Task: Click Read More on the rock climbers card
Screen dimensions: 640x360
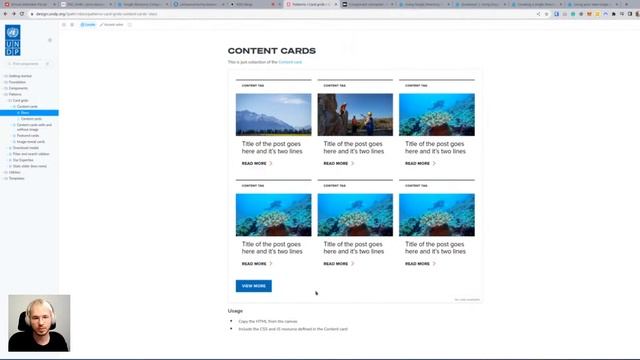Action: pyautogui.click(x=338, y=163)
